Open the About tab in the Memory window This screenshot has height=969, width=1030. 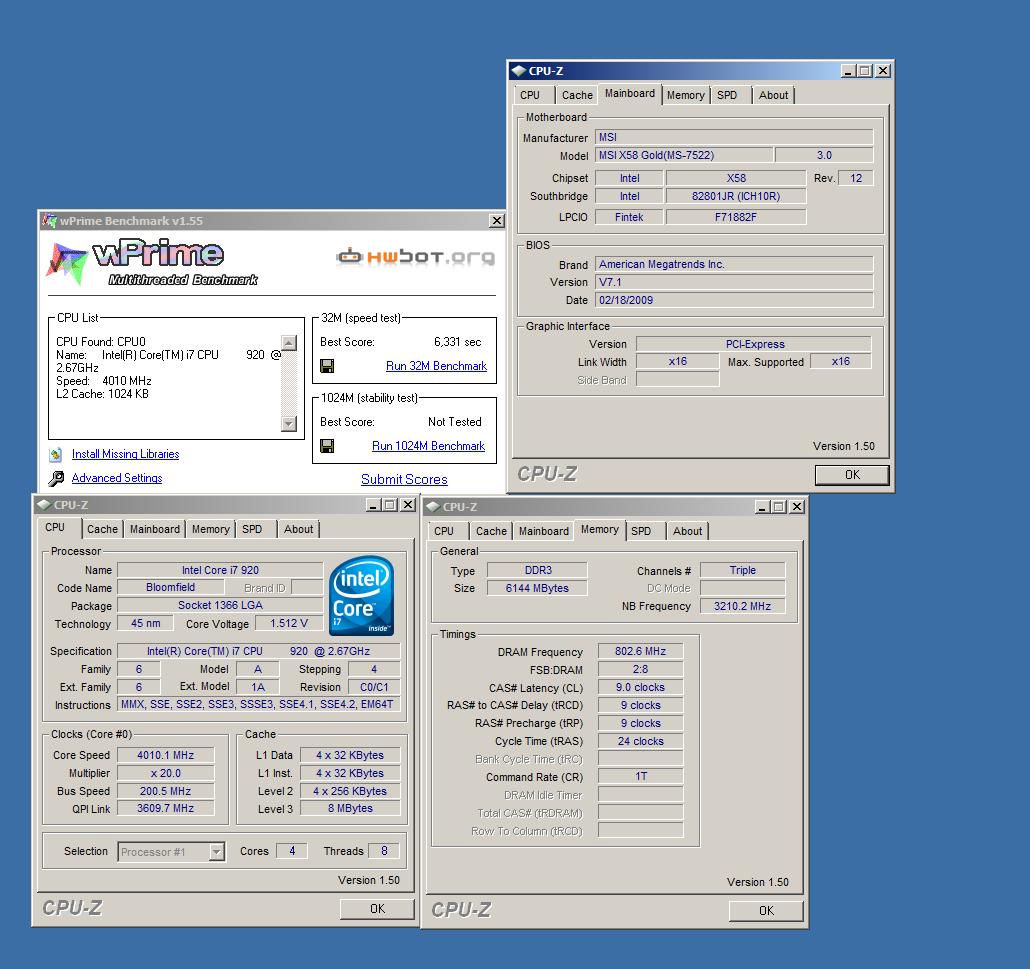[687, 531]
